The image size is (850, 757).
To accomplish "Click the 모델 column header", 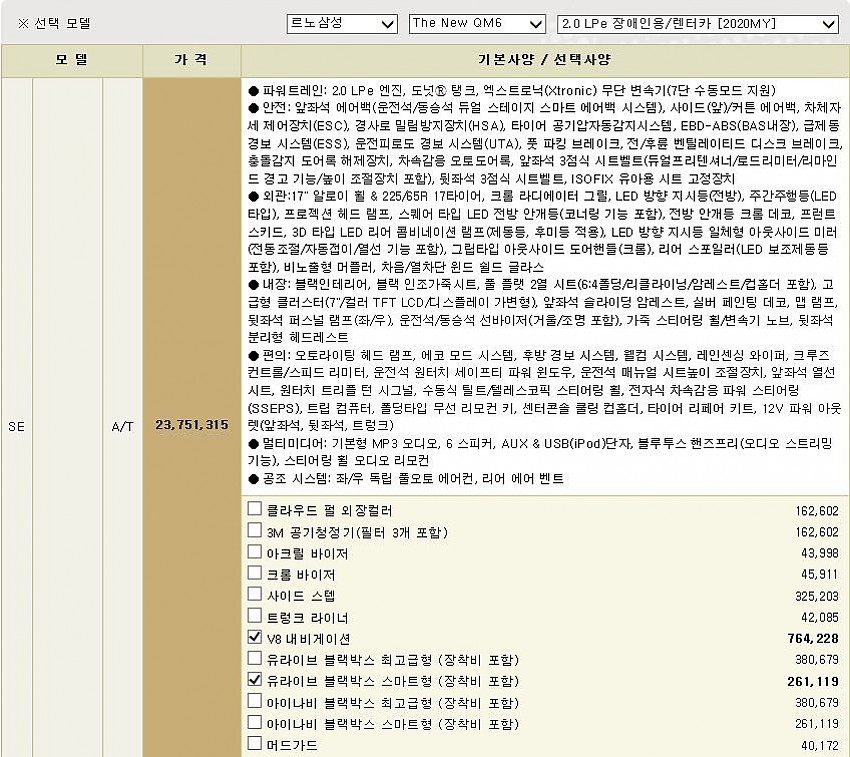I will click(72, 60).
